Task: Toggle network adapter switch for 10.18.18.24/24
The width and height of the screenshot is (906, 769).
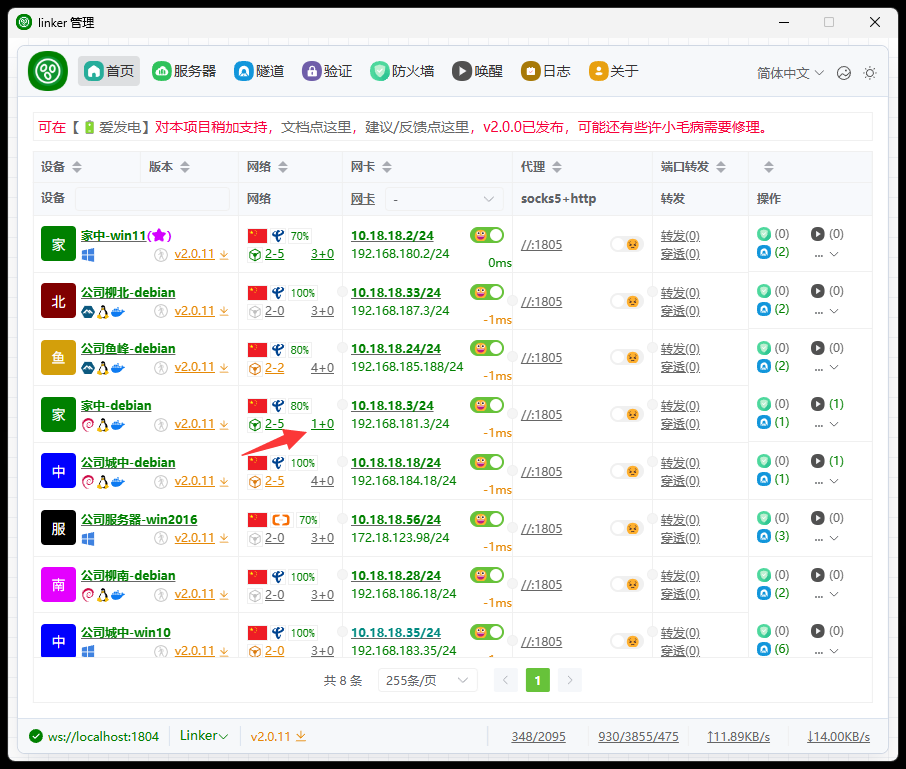Action: click(487, 348)
